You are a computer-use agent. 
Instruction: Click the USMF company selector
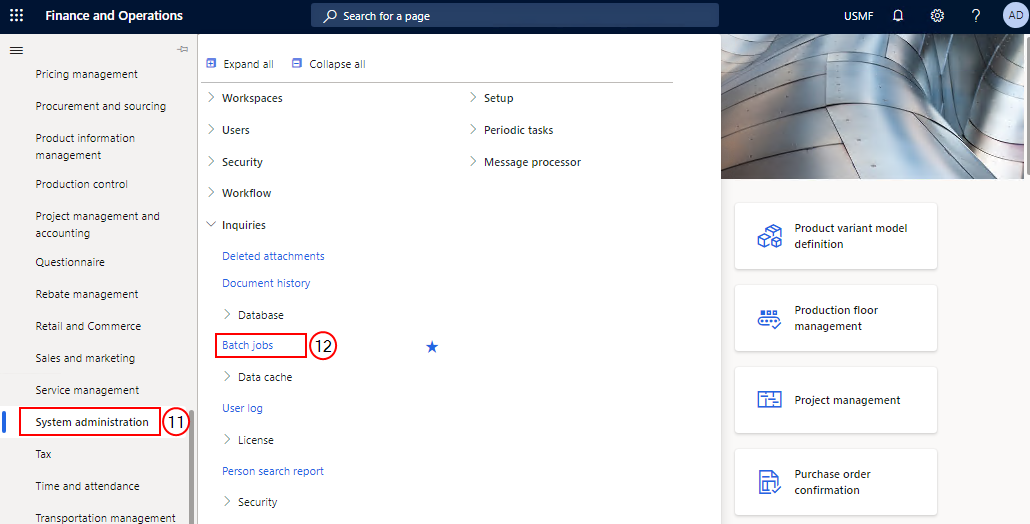click(x=859, y=16)
